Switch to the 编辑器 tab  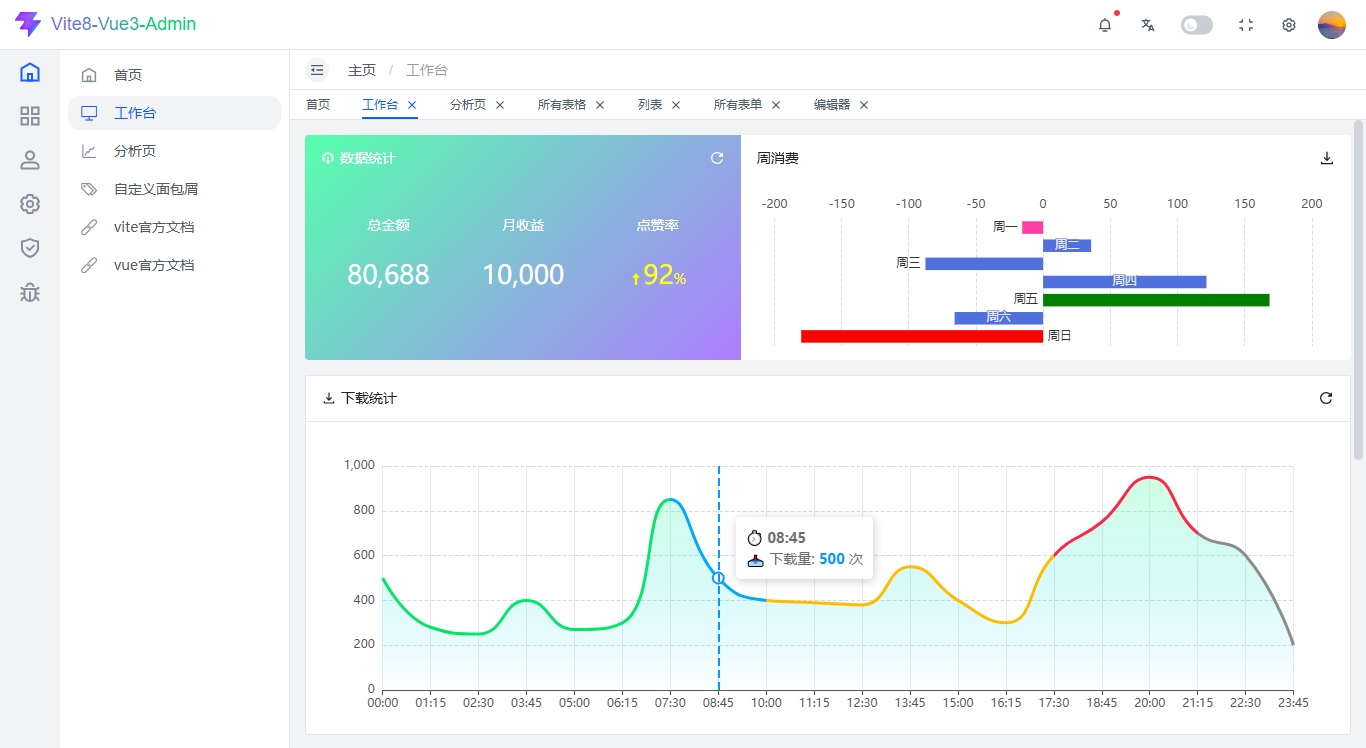(832, 104)
